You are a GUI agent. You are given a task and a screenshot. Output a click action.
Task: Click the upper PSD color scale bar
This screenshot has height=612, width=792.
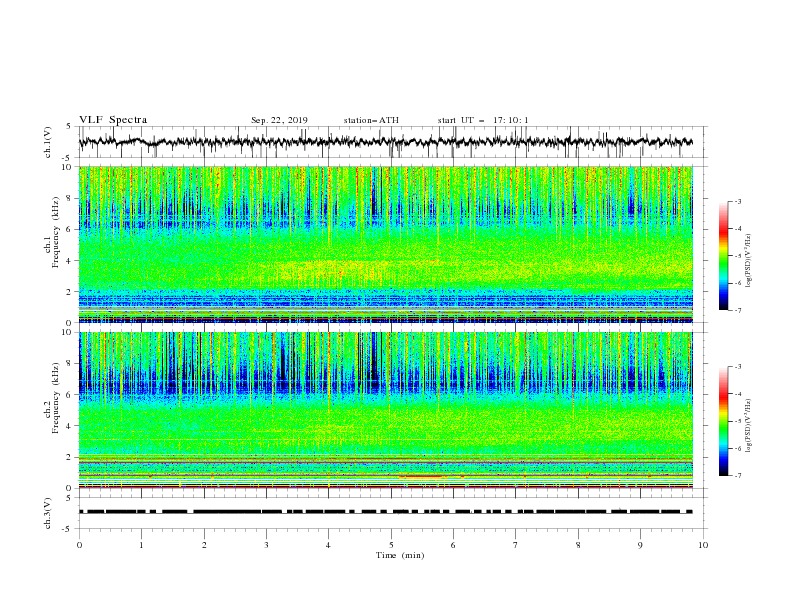(x=723, y=256)
